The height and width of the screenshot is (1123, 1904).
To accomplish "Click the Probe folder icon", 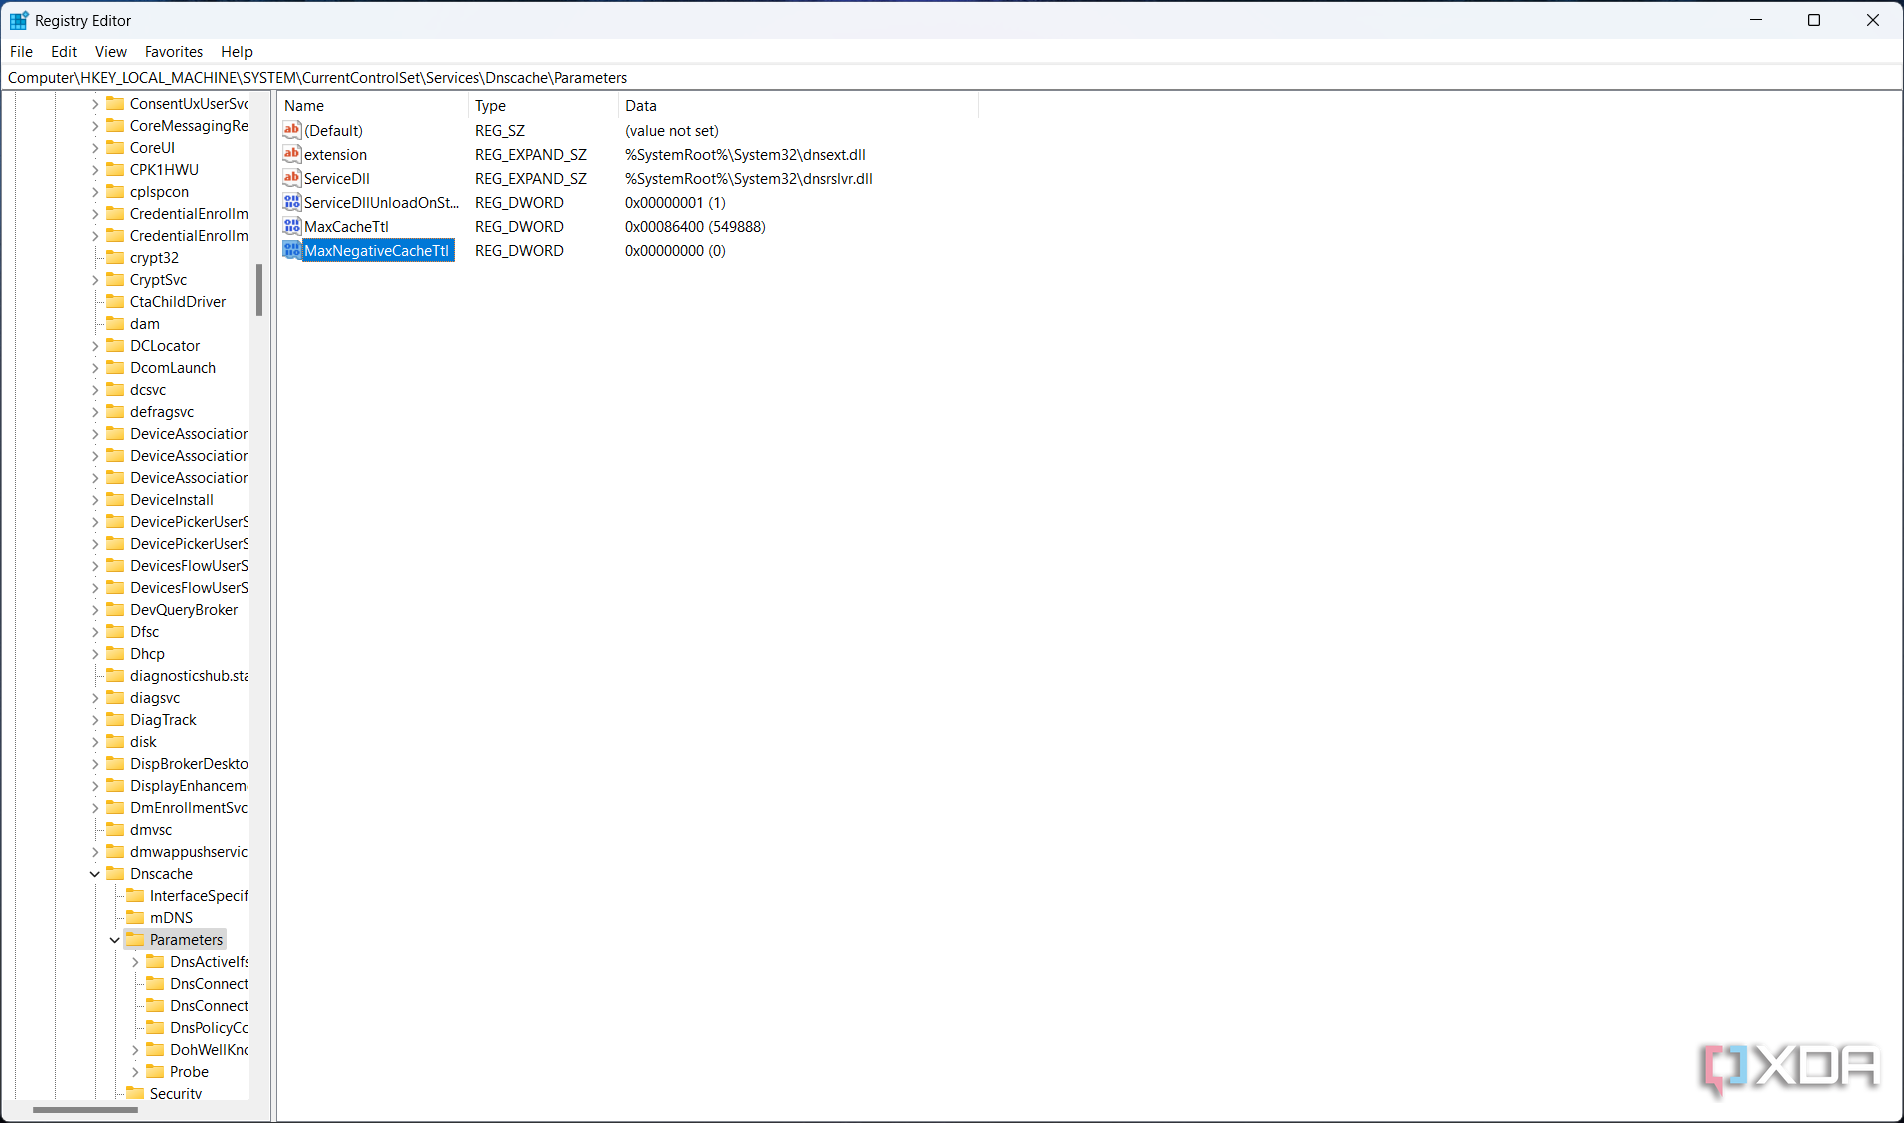I will 155,1071.
